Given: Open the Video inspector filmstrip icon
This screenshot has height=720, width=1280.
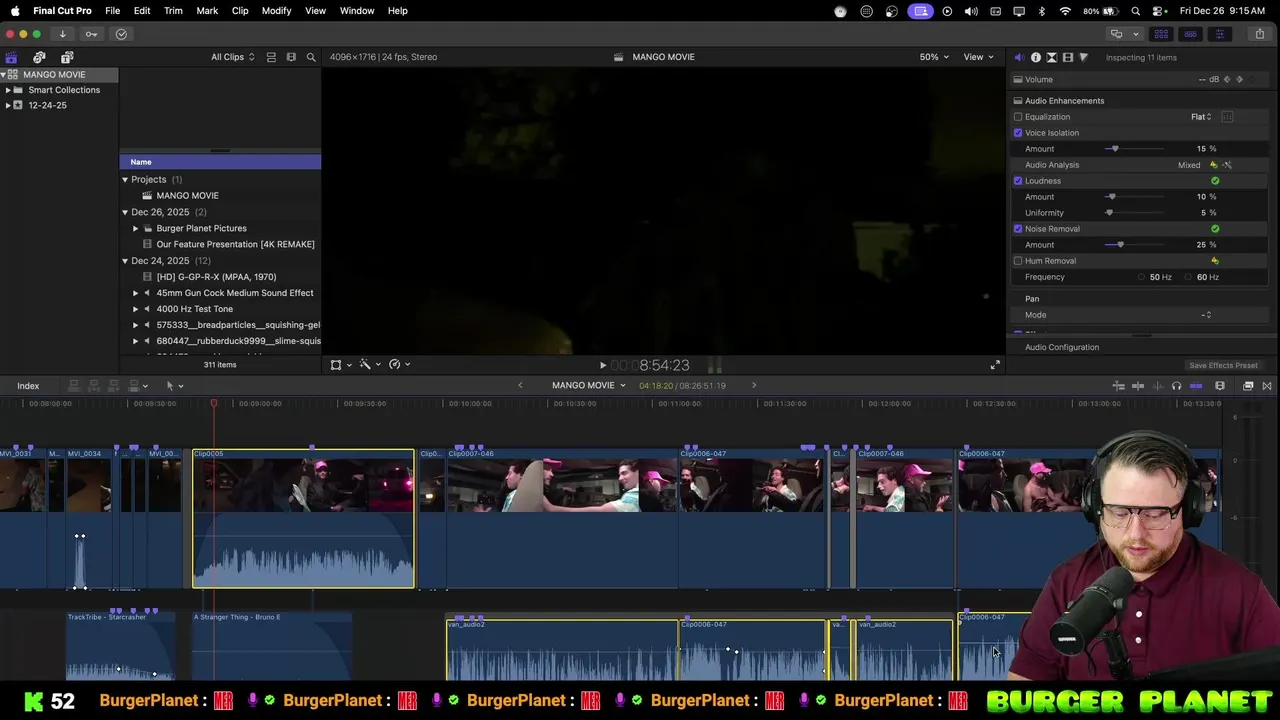Looking at the screenshot, I should pos(1067,57).
